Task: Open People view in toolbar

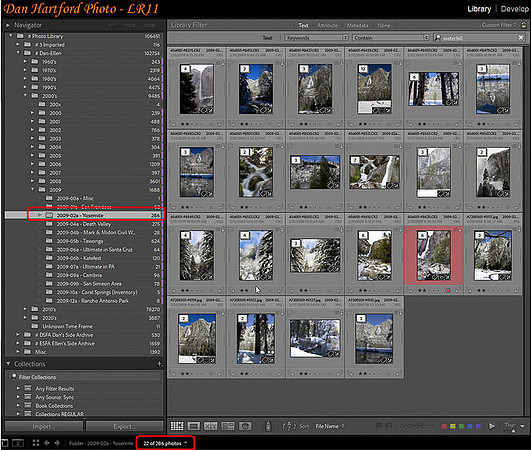Action: click(245, 426)
